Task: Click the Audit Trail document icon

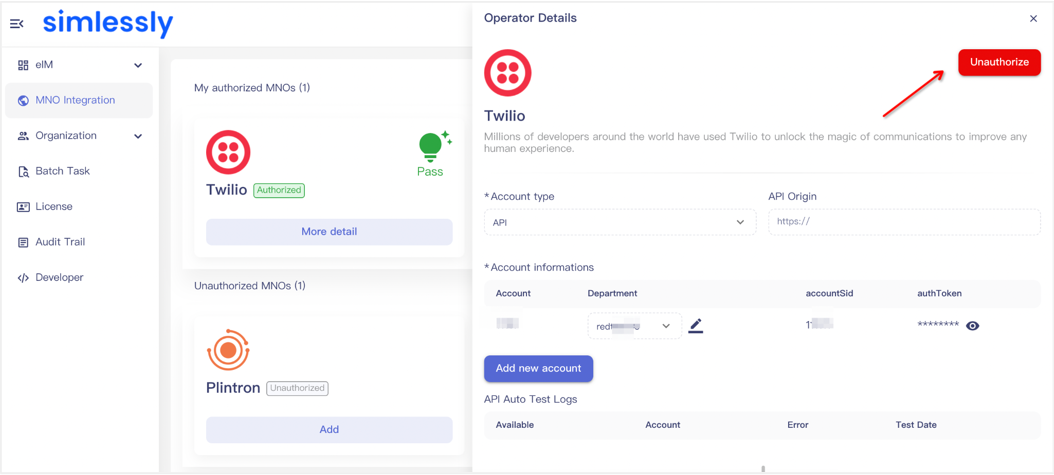Action: (23, 243)
